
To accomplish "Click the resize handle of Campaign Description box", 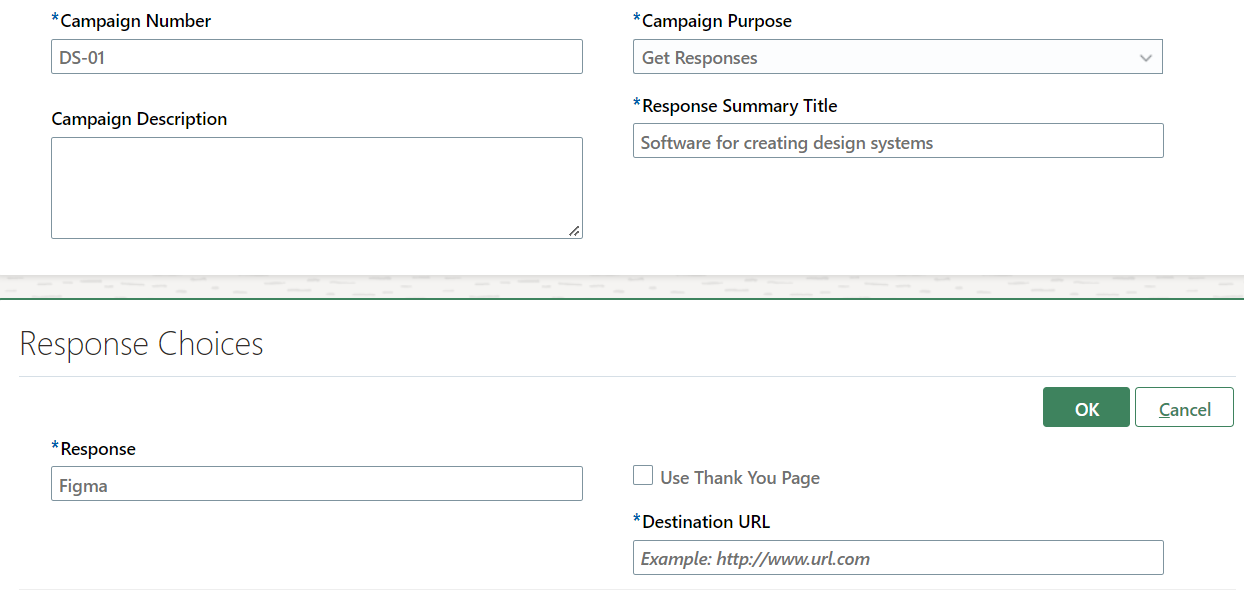I will (574, 230).
